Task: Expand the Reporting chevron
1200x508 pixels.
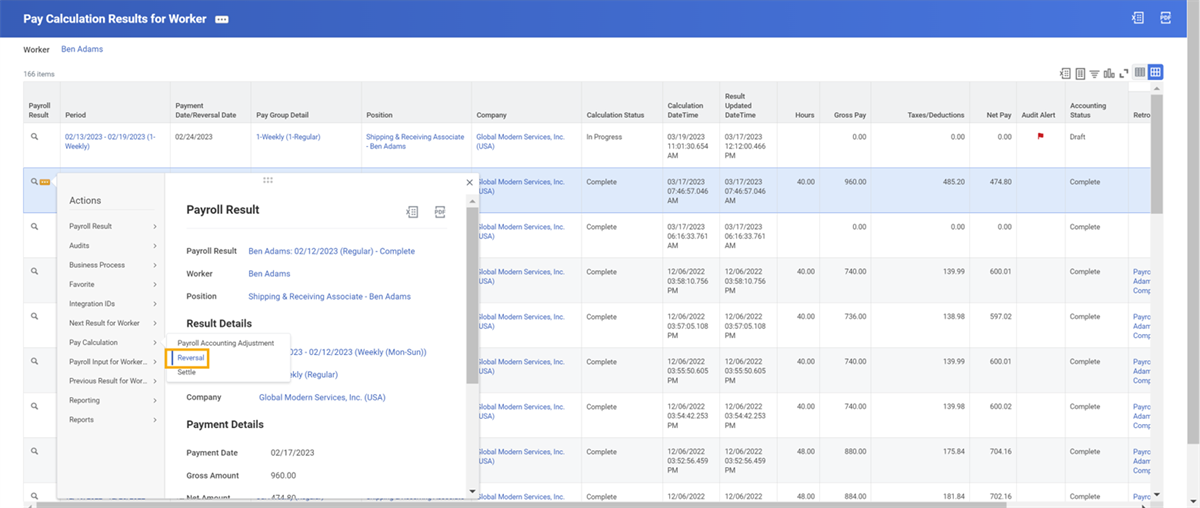Action: pos(155,400)
